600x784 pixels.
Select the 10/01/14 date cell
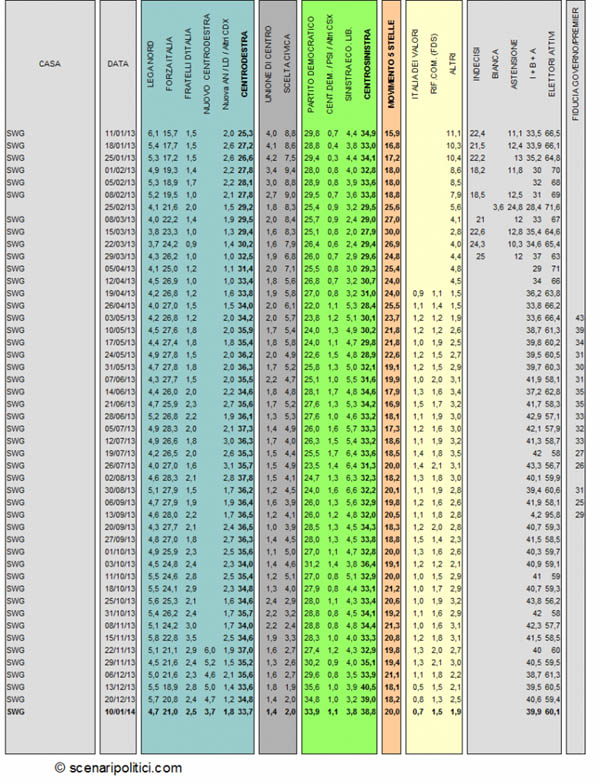[120, 712]
